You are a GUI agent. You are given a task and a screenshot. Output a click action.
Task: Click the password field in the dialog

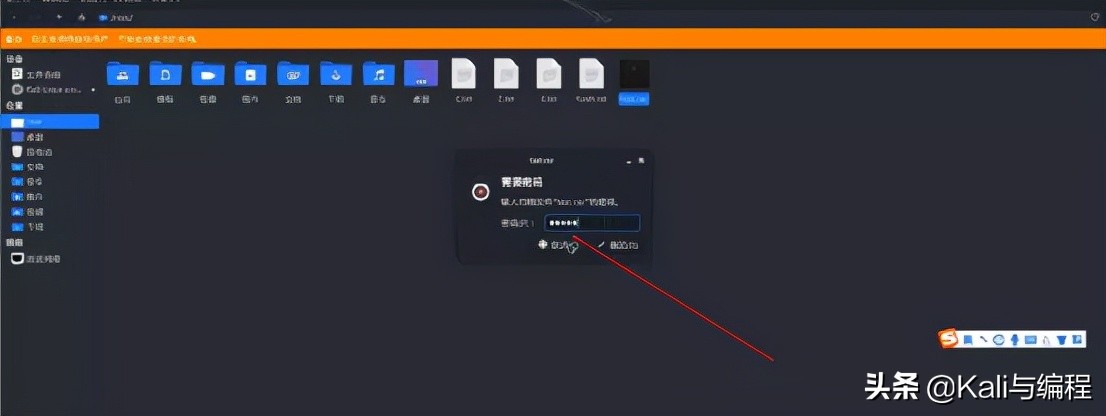(592, 224)
